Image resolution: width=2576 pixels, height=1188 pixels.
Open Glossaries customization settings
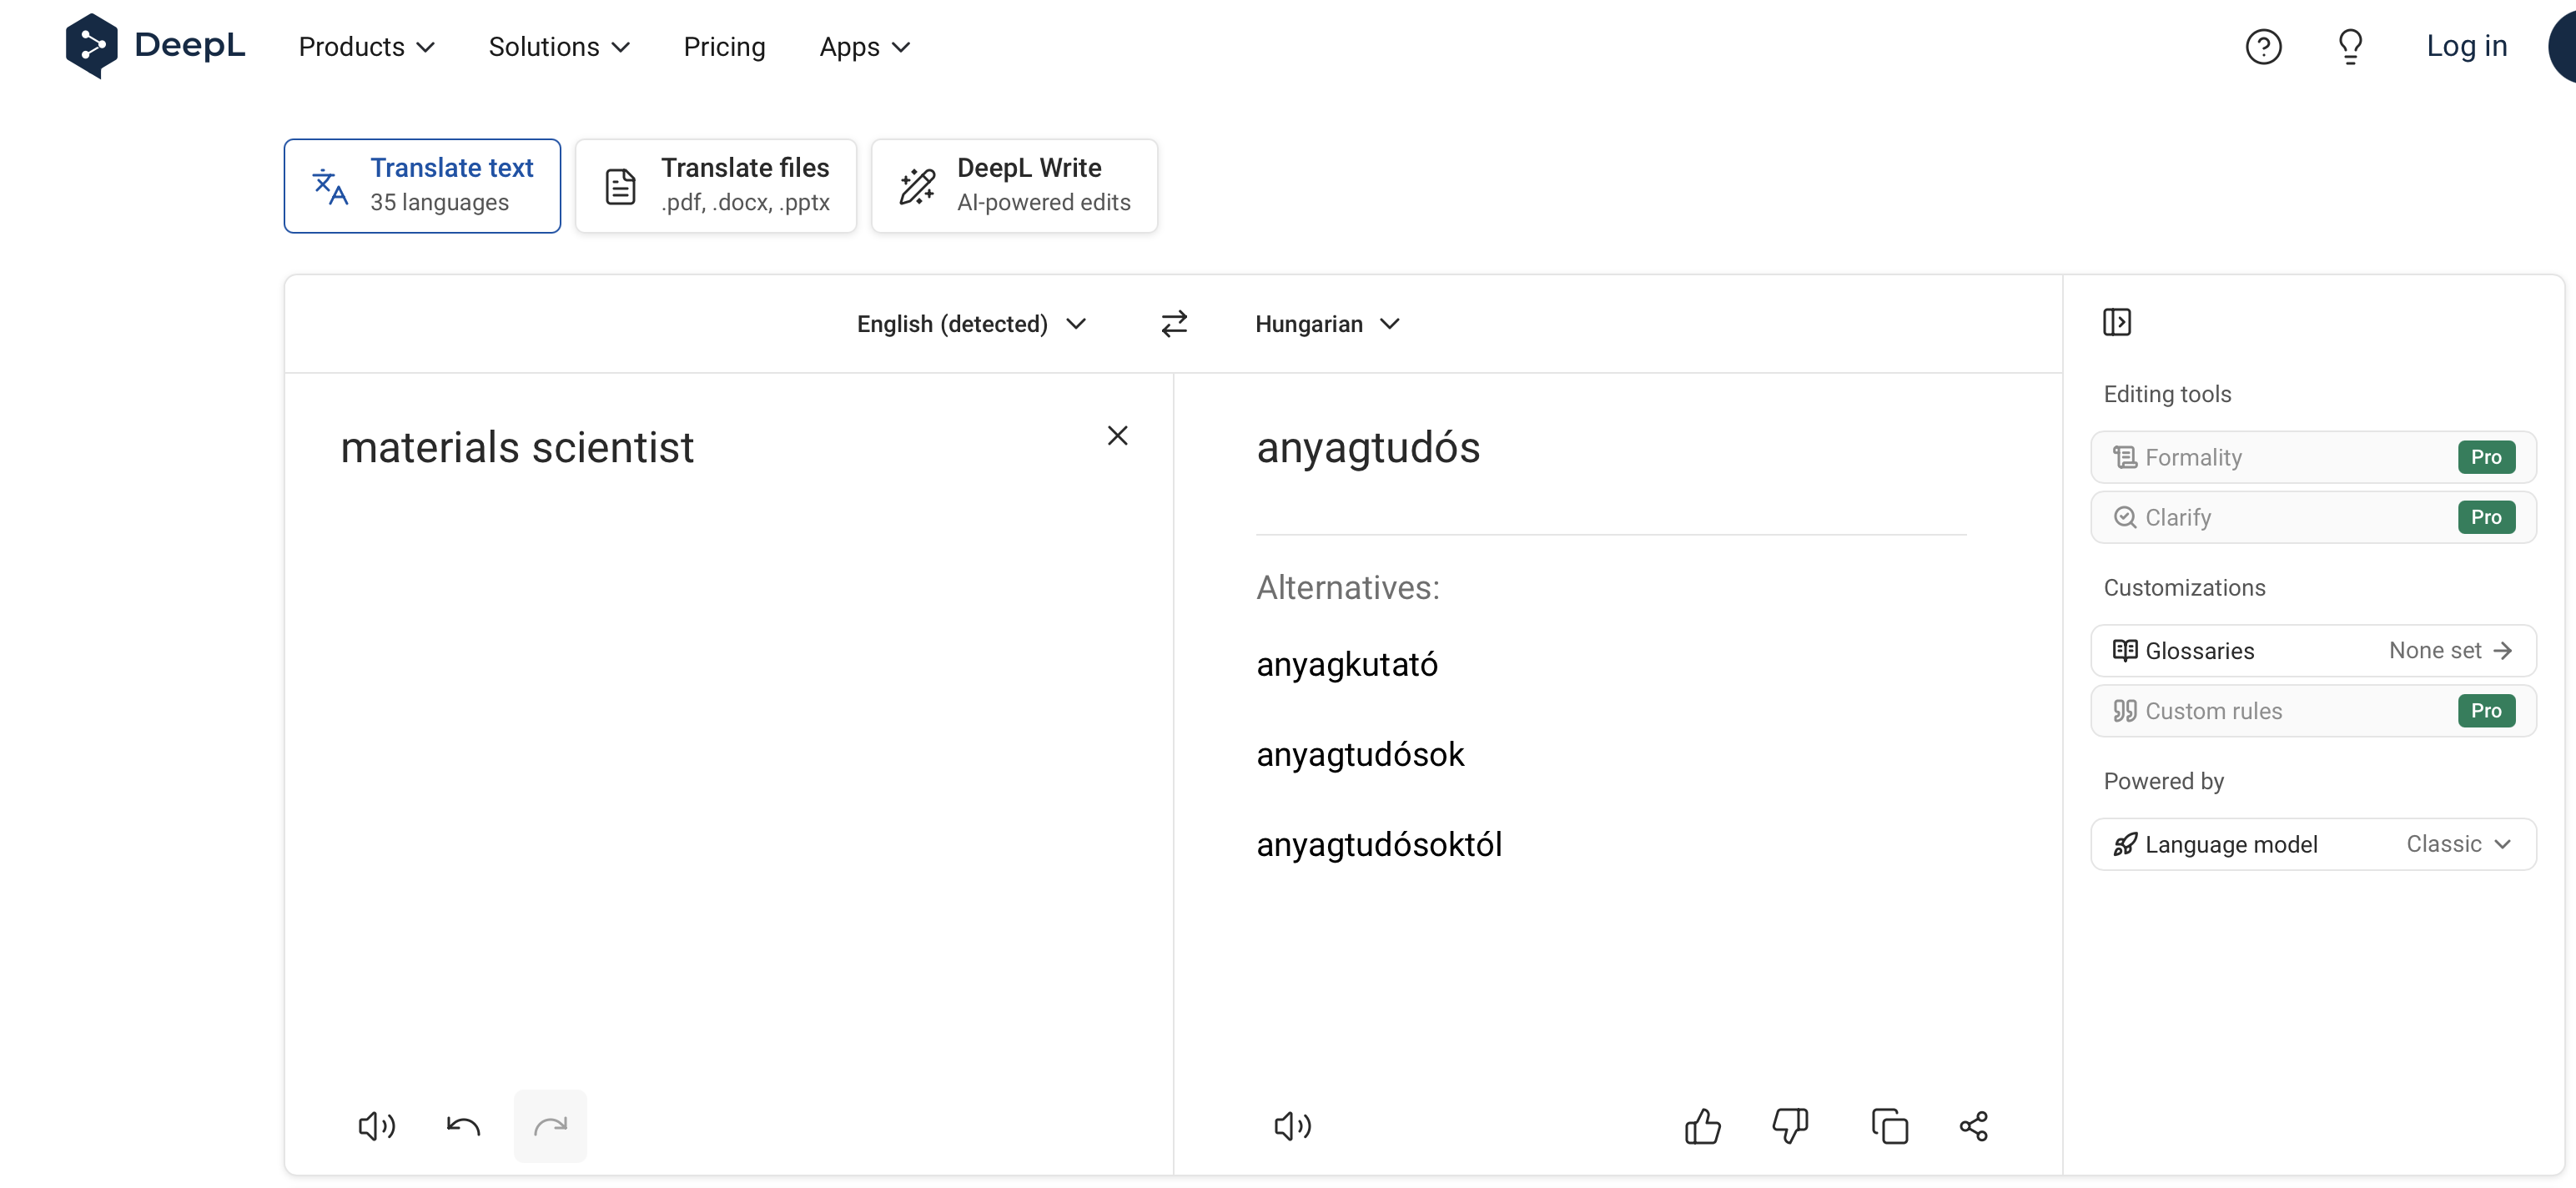tap(2312, 651)
